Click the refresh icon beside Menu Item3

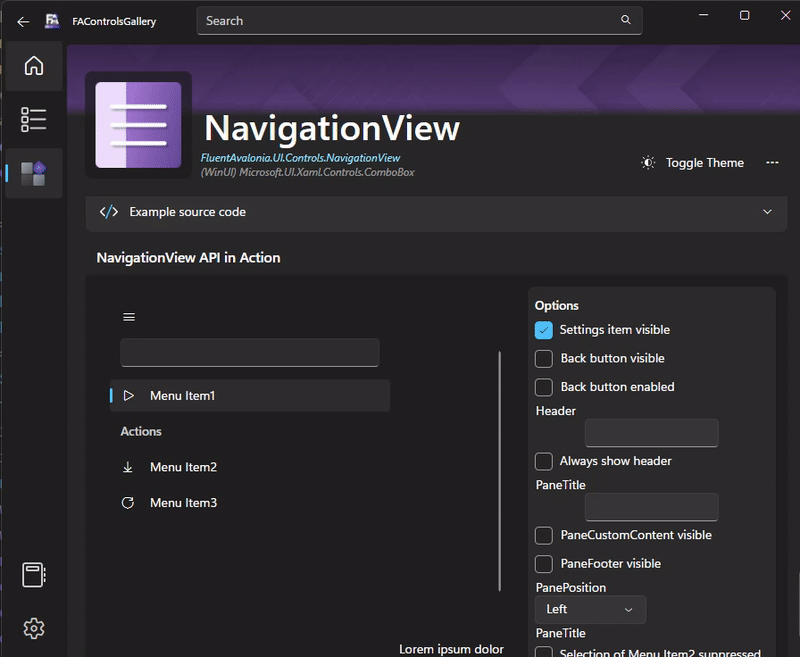127,503
